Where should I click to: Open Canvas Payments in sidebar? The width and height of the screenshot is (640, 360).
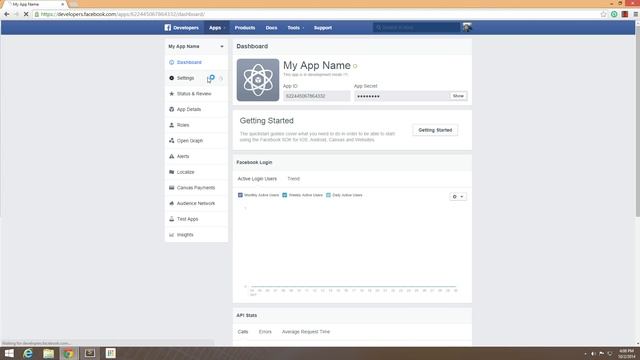196,188
